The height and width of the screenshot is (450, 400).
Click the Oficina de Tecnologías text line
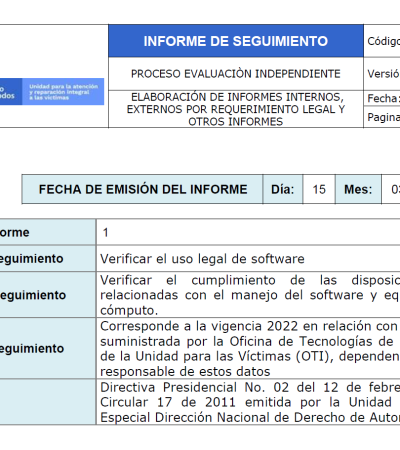(x=250, y=341)
